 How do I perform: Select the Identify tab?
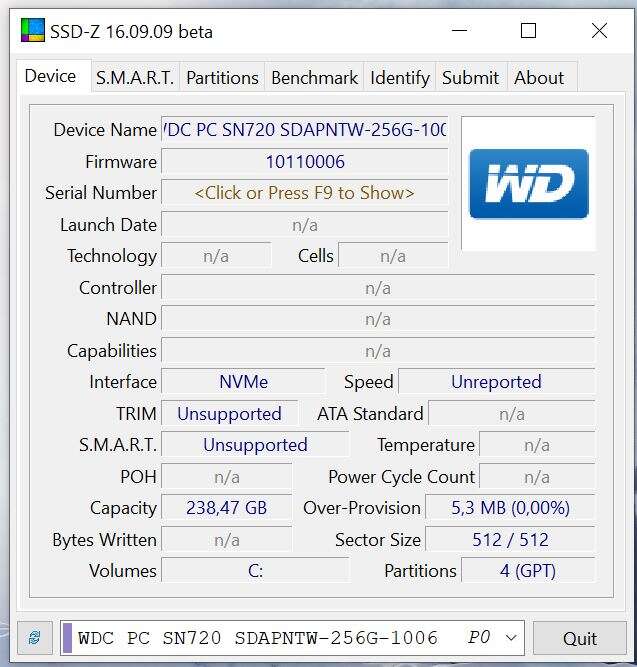399,78
